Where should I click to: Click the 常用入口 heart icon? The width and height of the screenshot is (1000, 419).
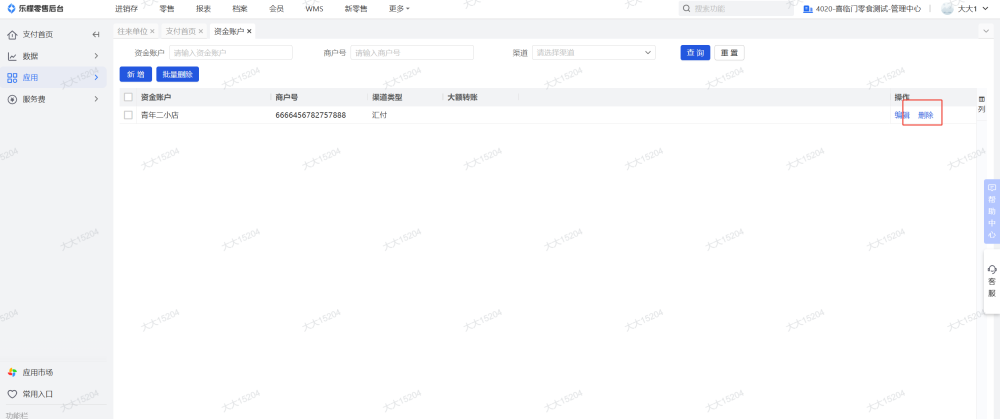click(12, 394)
